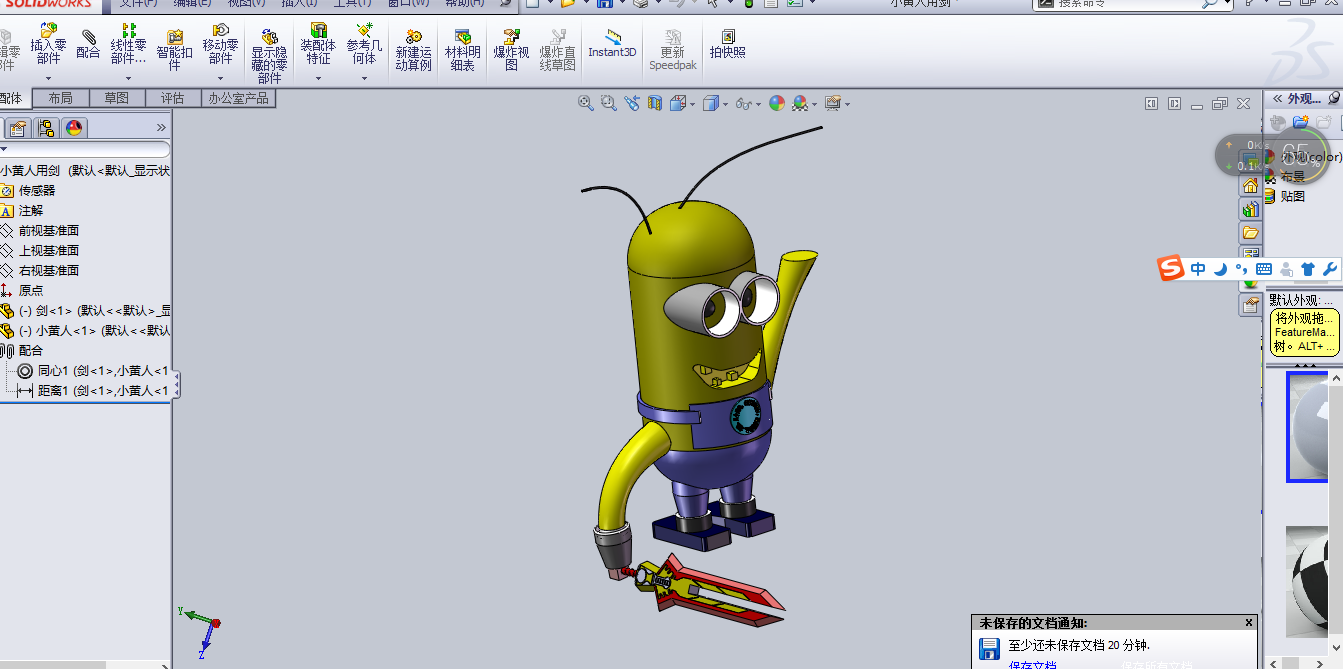Viewport: 1343px width, 669px height.
Task: Toggle Sogou IME moon half-width icon
Action: click(x=1220, y=269)
